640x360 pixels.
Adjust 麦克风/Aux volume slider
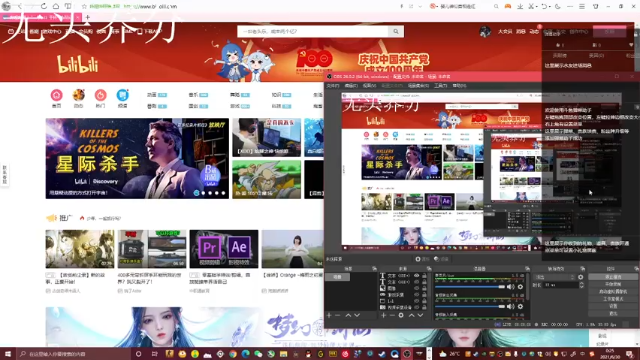click(470, 287)
